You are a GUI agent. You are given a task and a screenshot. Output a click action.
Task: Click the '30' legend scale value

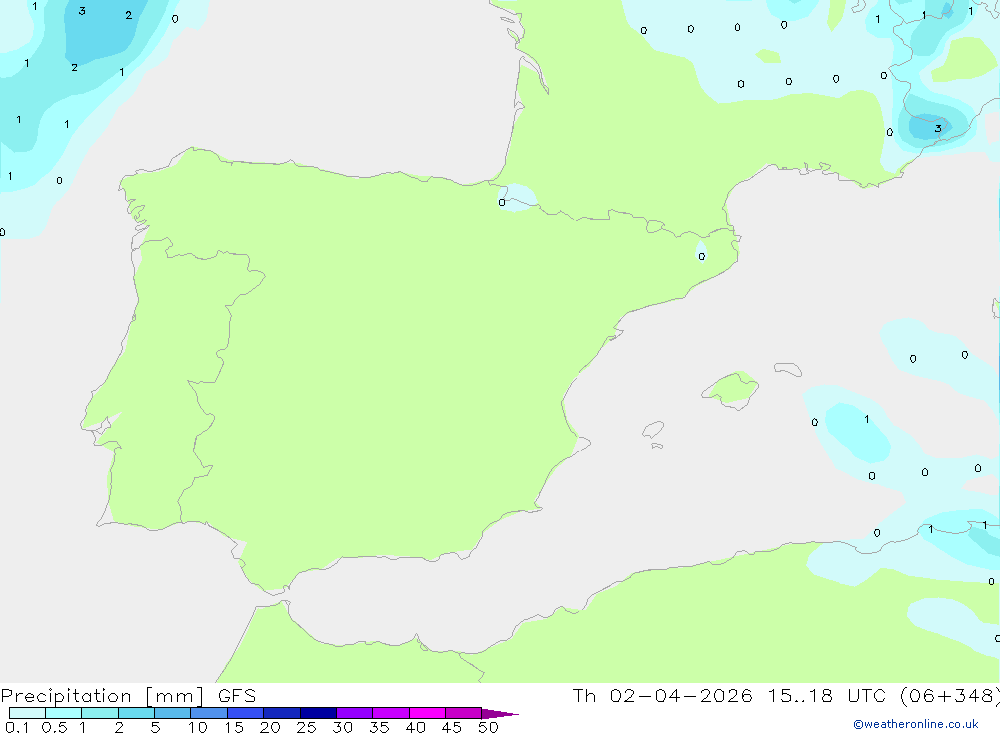tap(342, 727)
